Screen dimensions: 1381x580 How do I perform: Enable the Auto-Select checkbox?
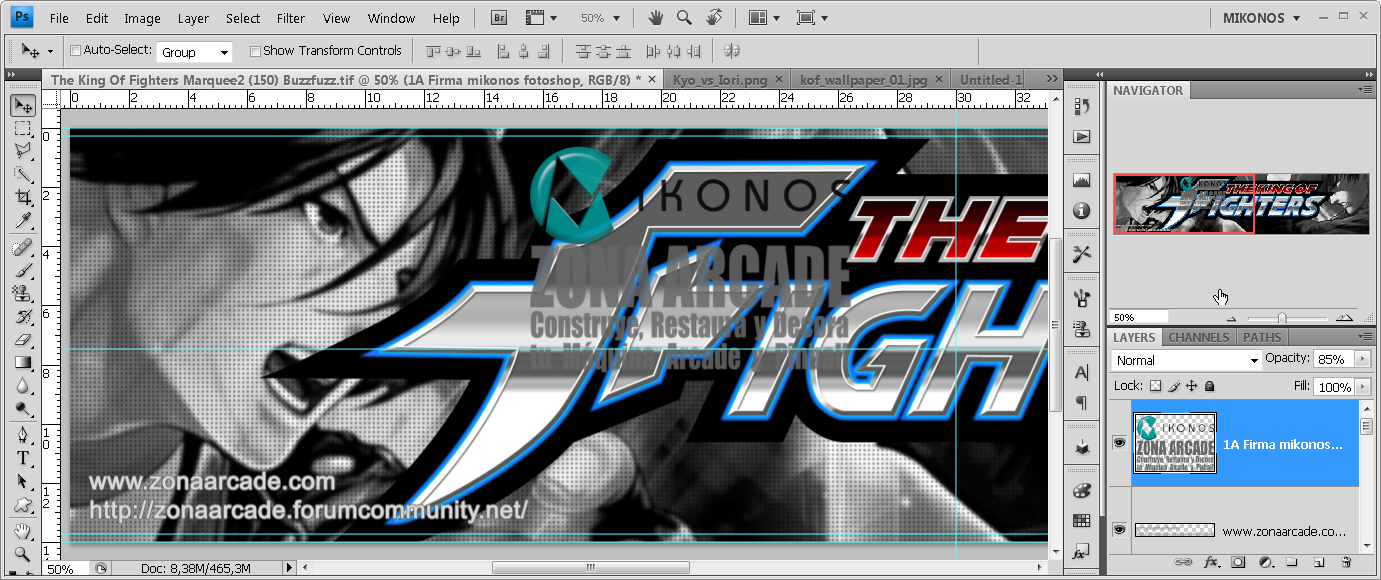[x=75, y=50]
